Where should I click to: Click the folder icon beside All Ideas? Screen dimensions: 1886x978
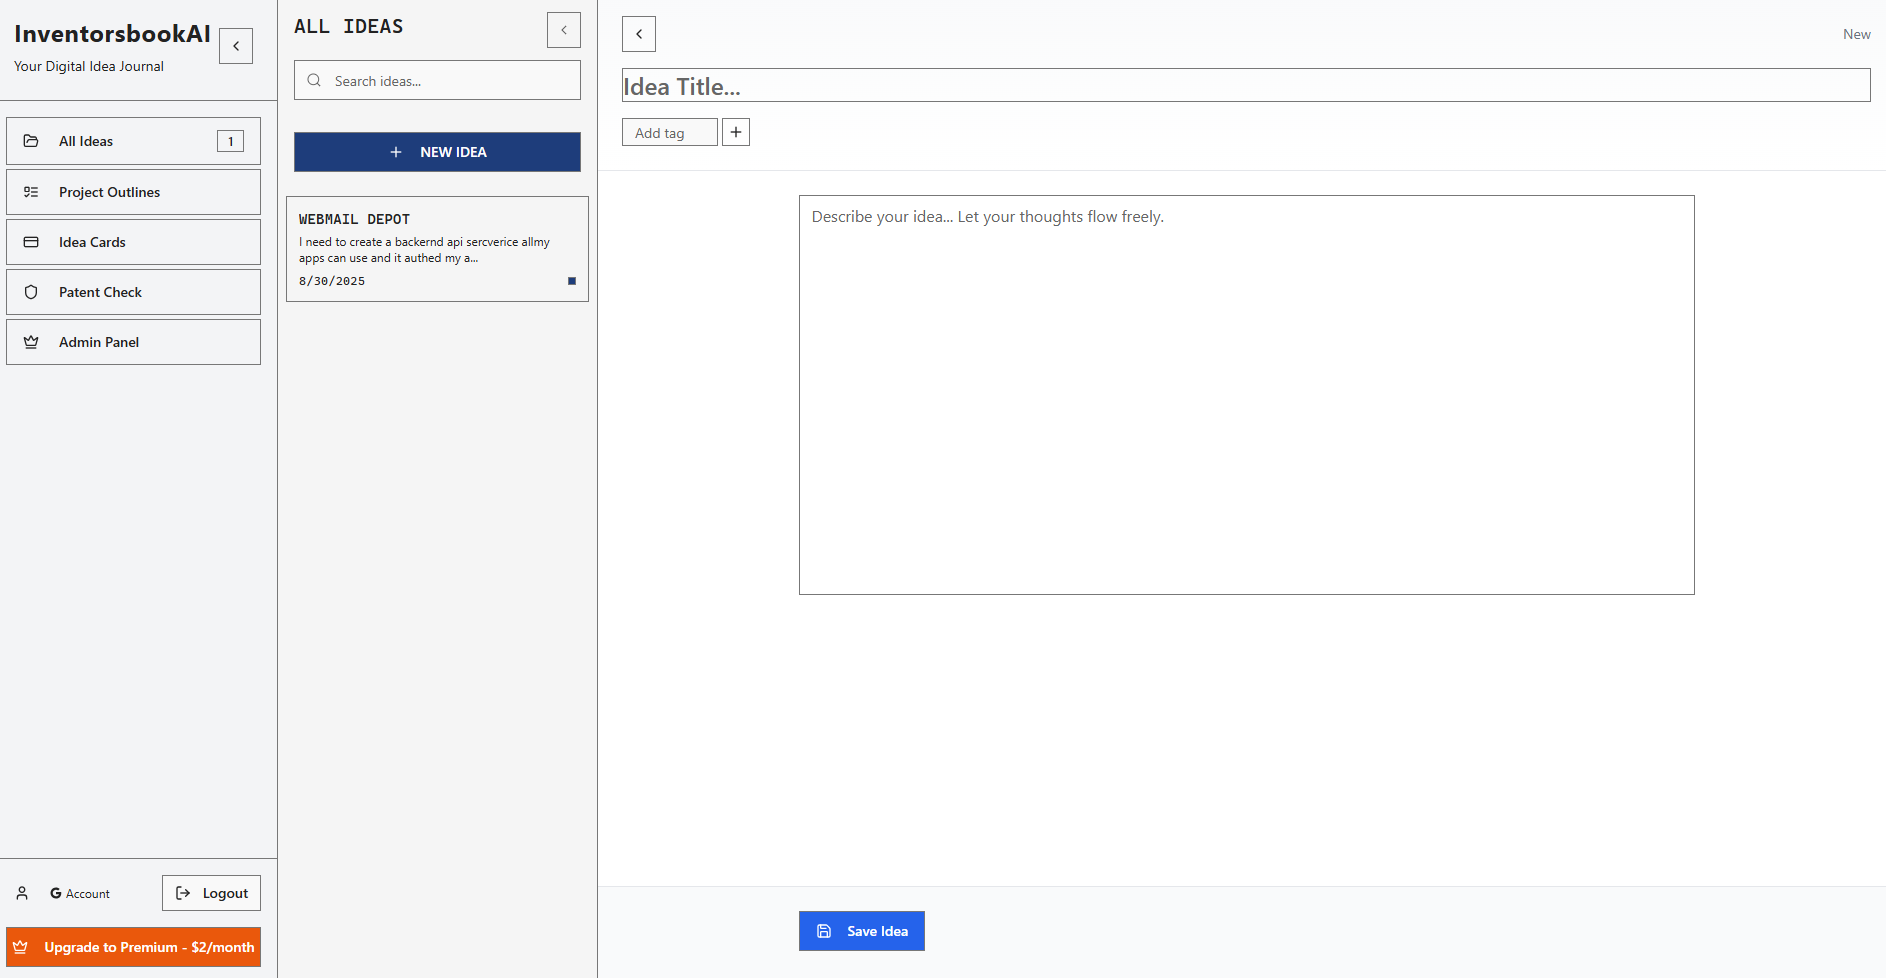pos(31,141)
